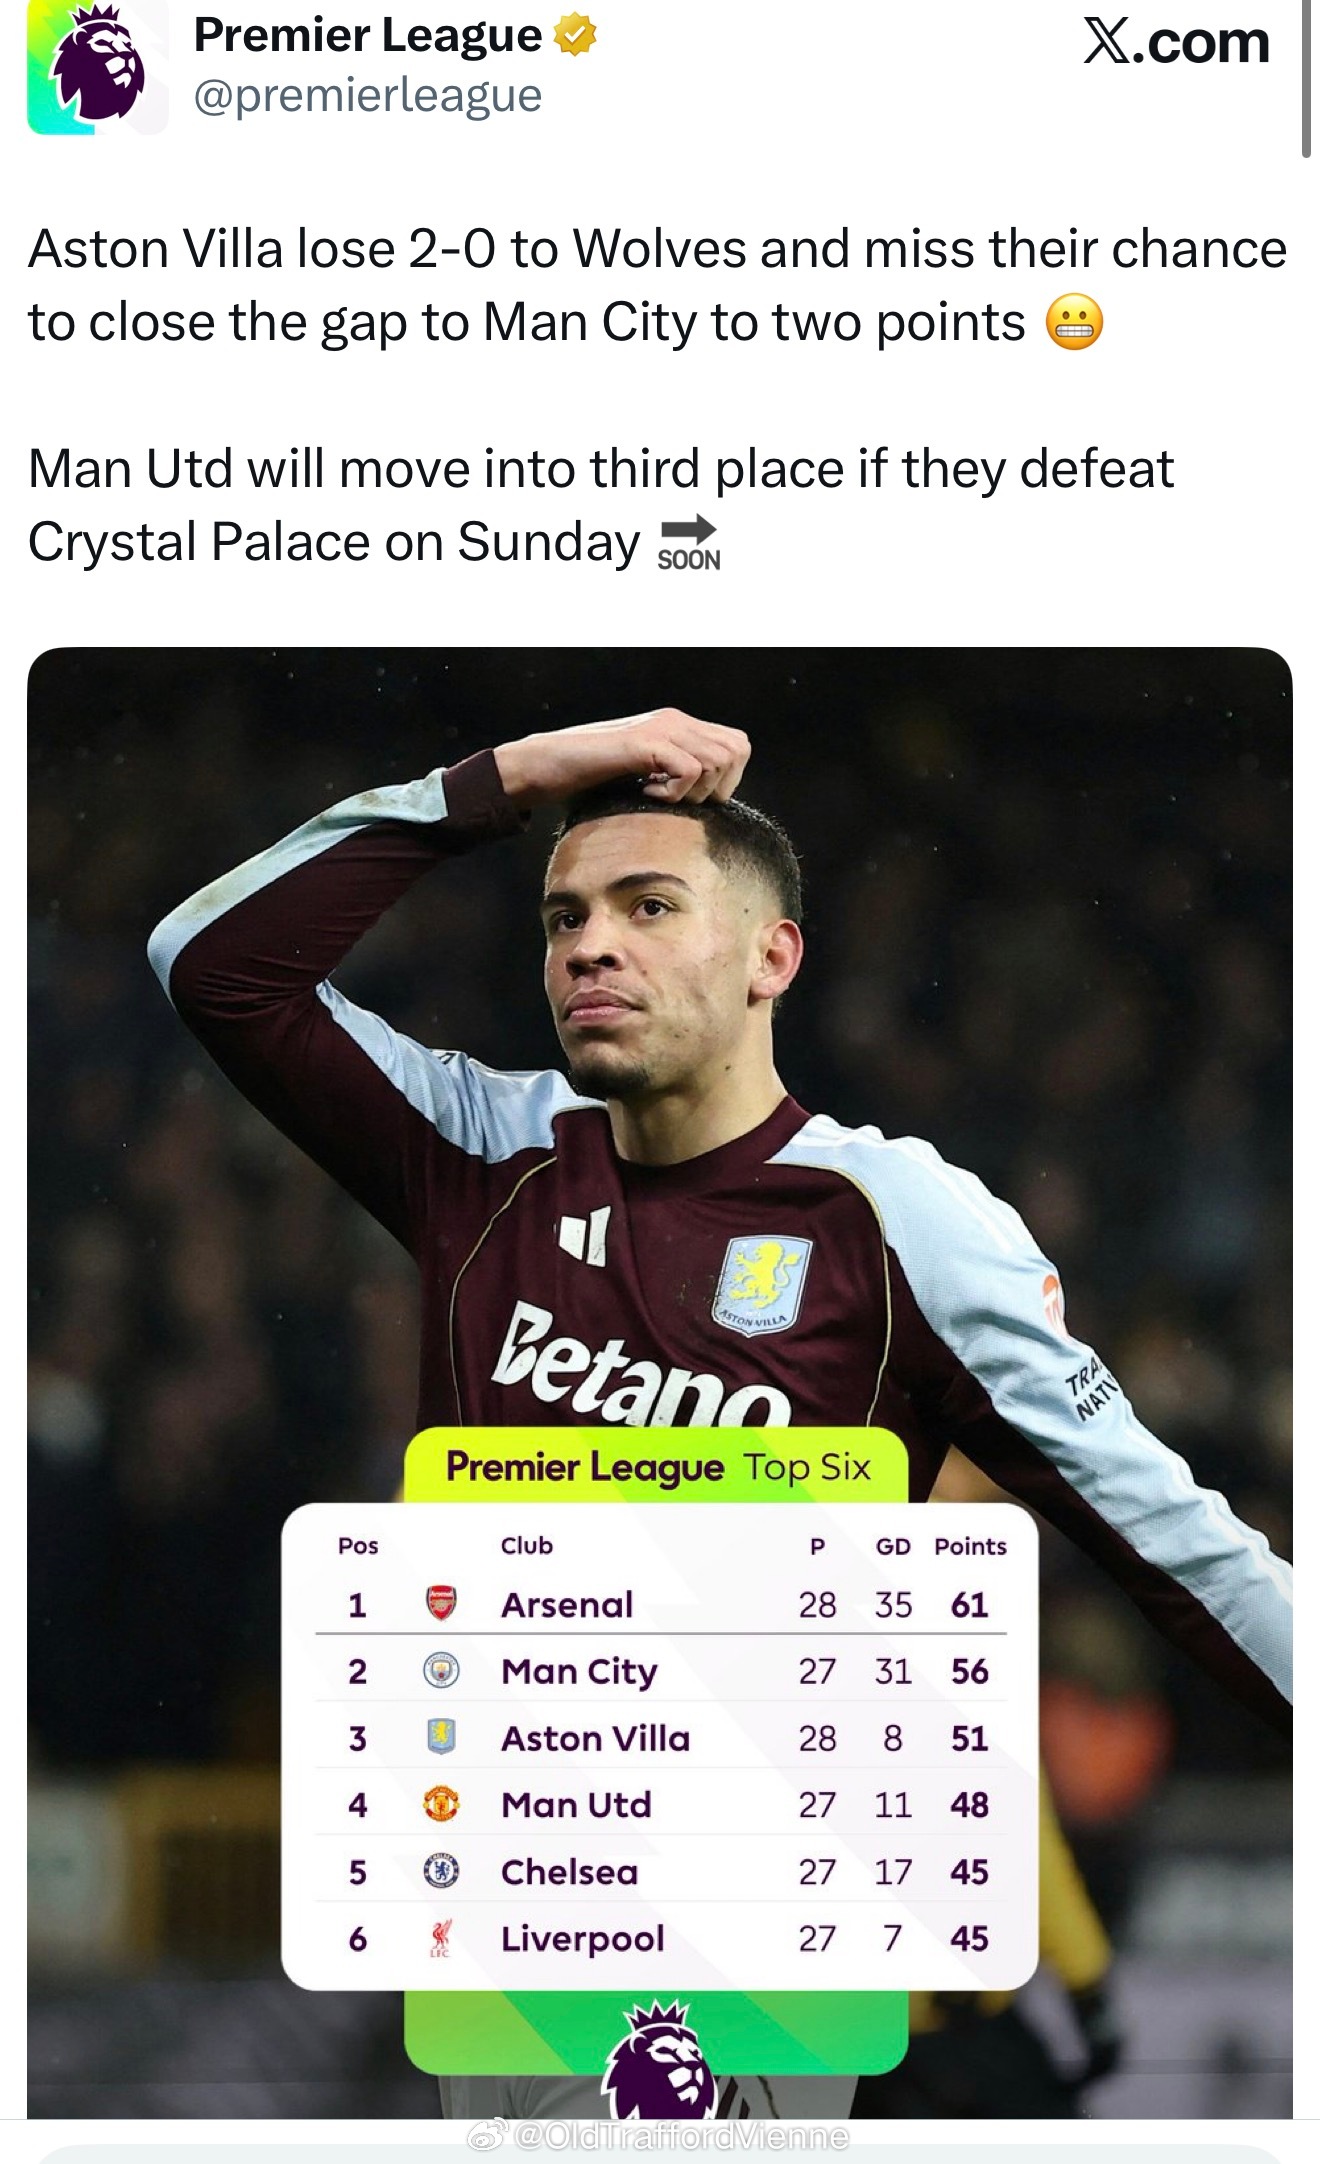Click the Liverpool crest
This screenshot has width=1320, height=2164.
[x=441, y=1938]
